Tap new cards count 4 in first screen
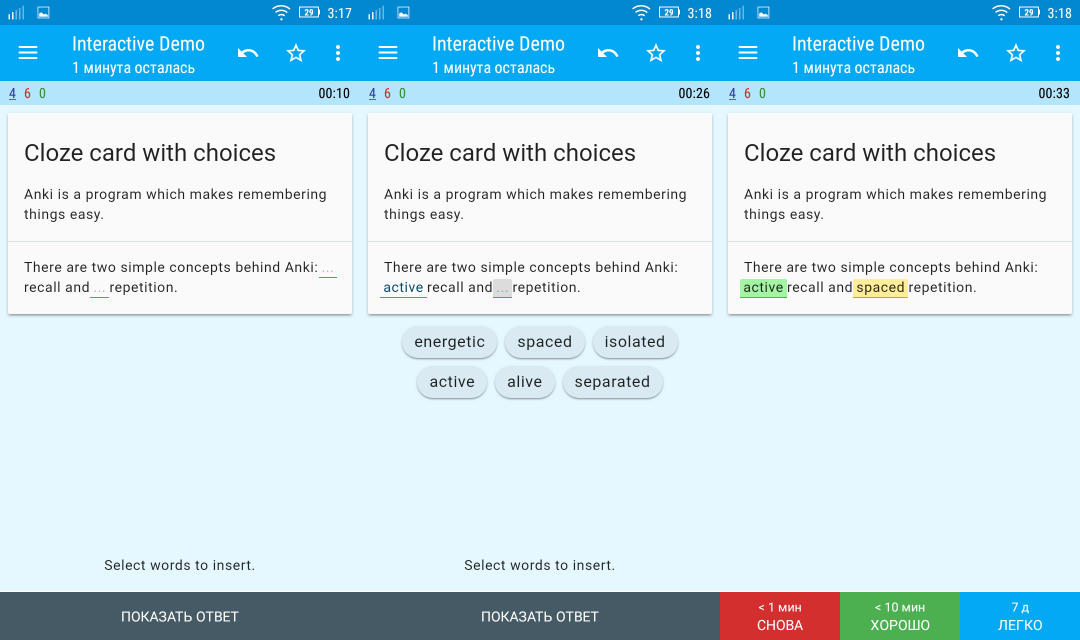This screenshot has width=1080, height=640. (x=12, y=94)
